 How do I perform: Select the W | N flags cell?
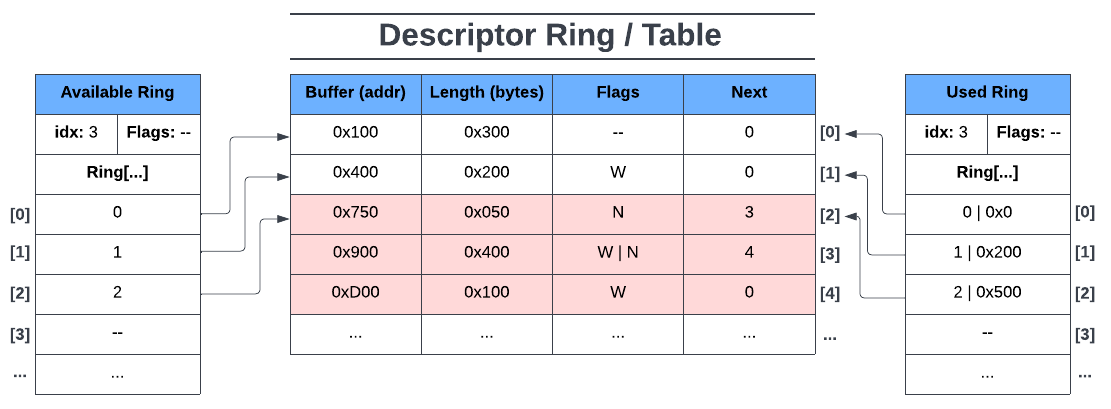pos(618,253)
